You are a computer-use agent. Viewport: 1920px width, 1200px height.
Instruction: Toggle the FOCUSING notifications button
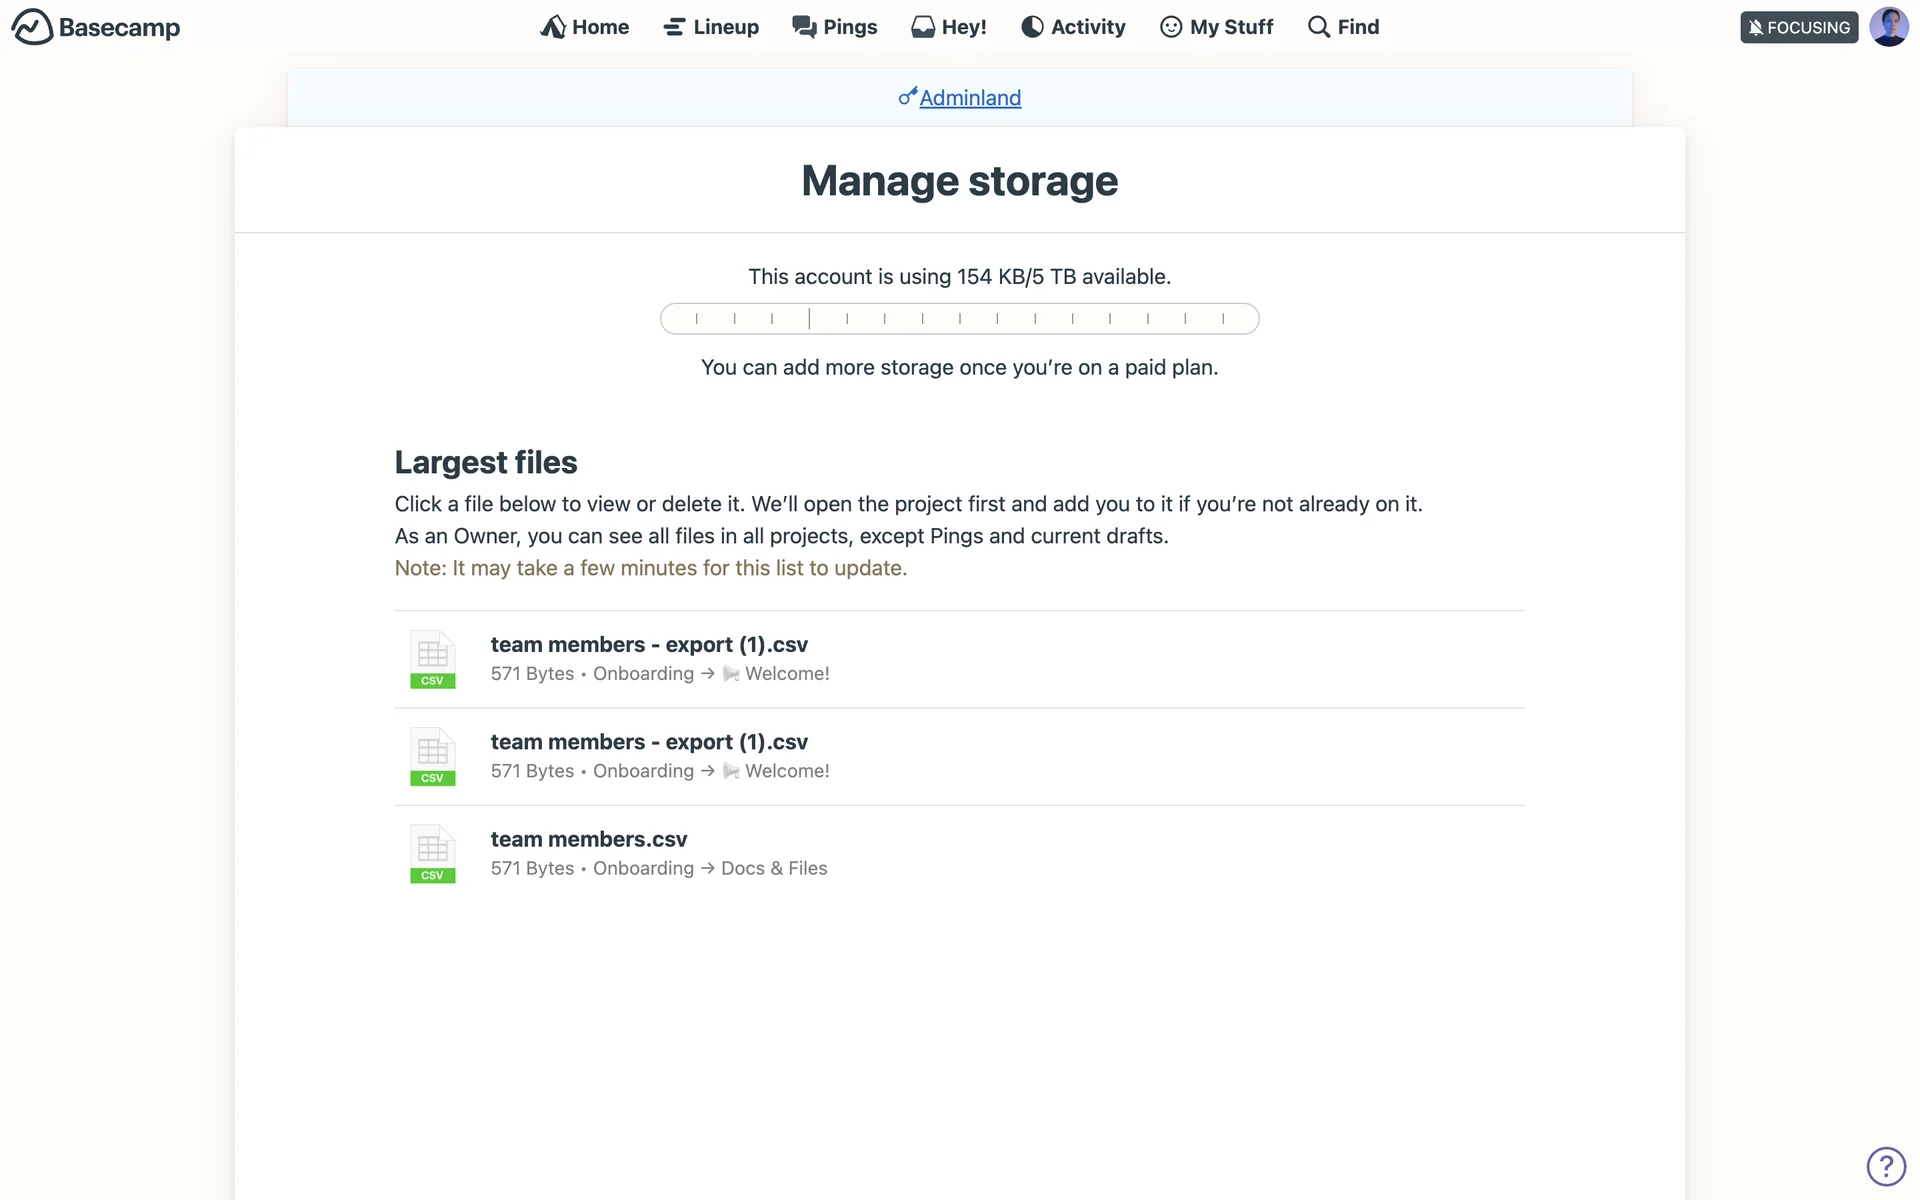pos(1798,27)
